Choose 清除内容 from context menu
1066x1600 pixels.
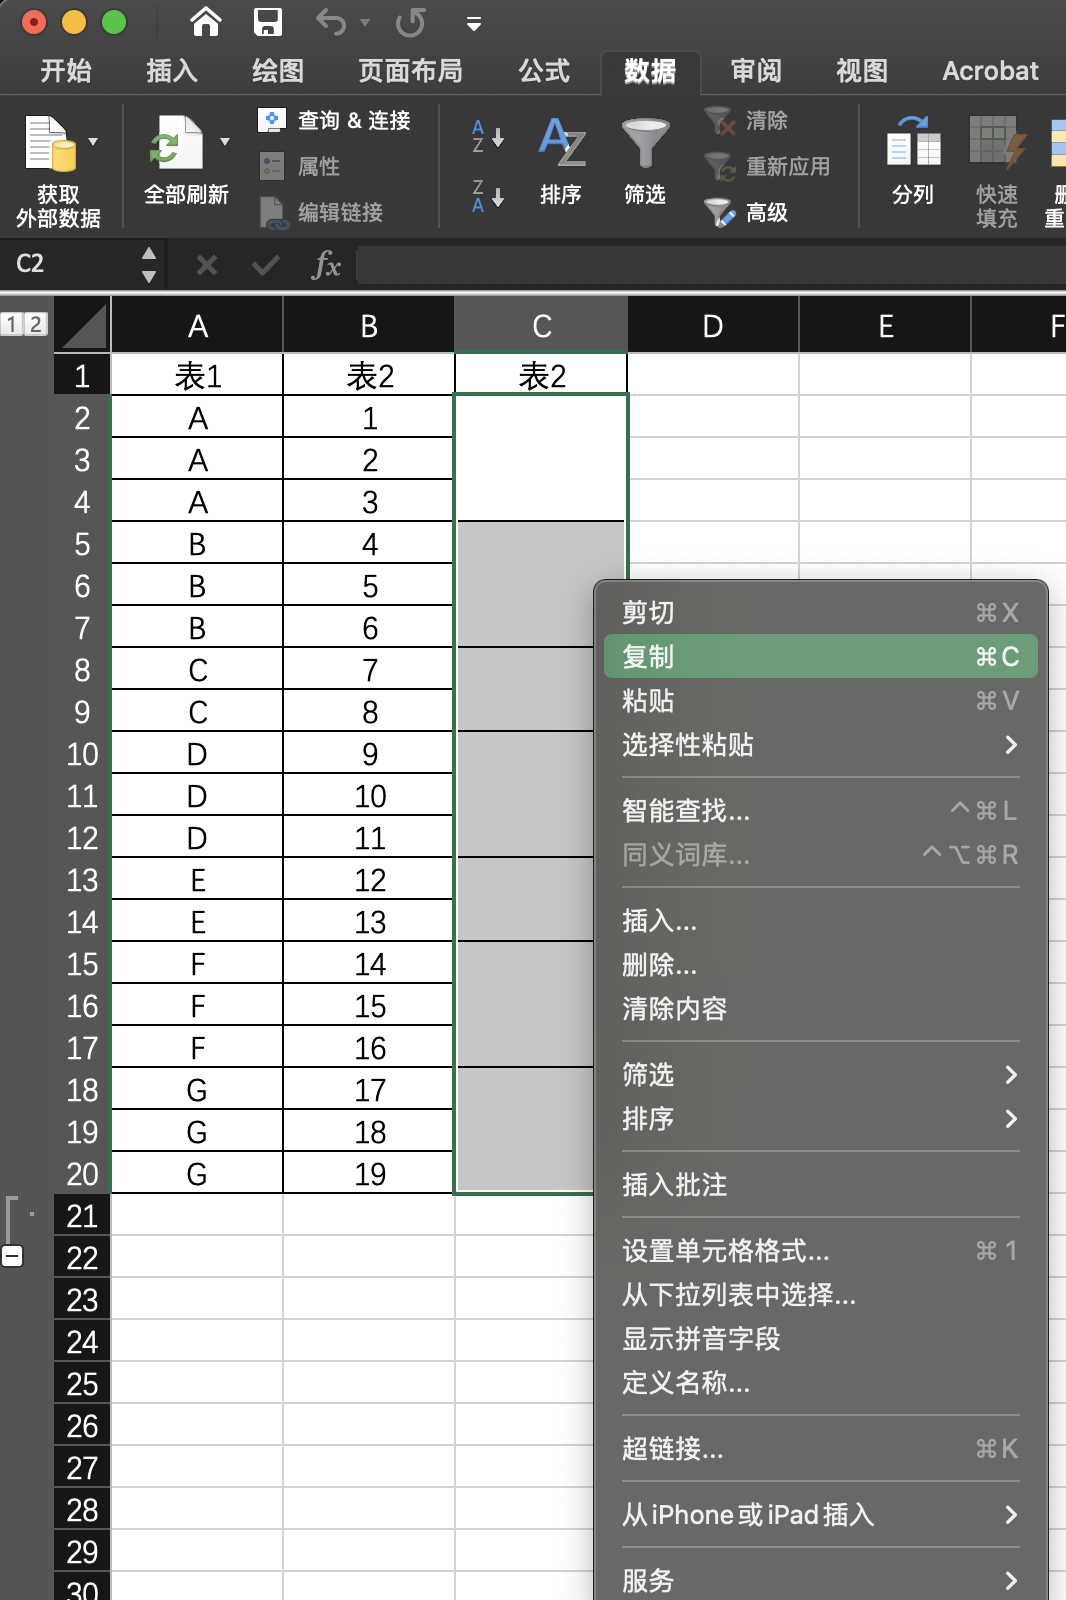tap(820, 1008)
